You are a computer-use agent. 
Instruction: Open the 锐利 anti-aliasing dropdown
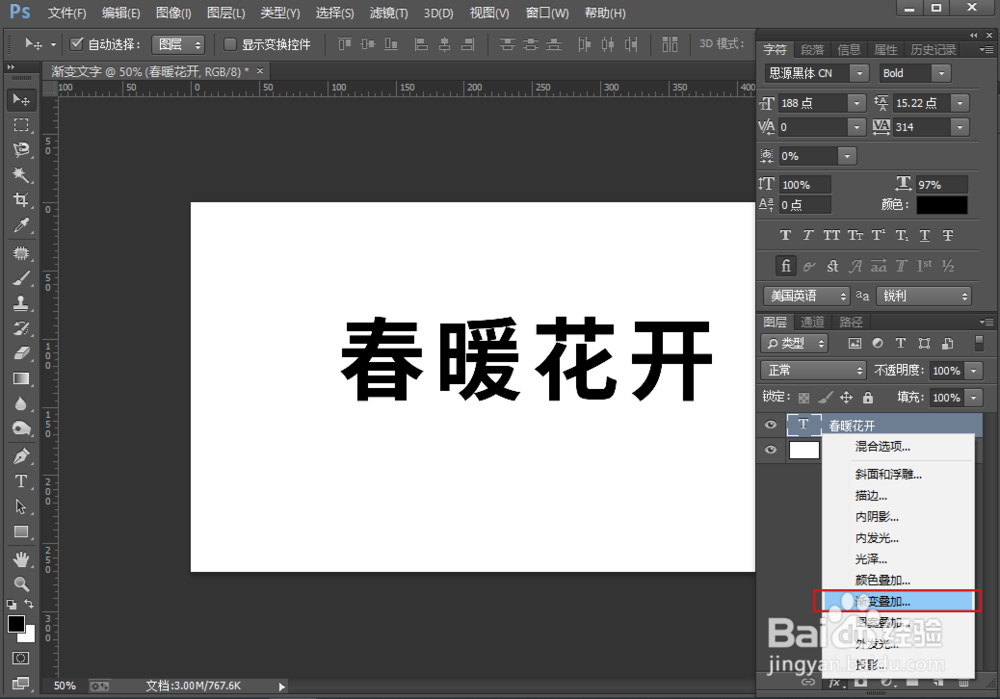pos(923,295)
